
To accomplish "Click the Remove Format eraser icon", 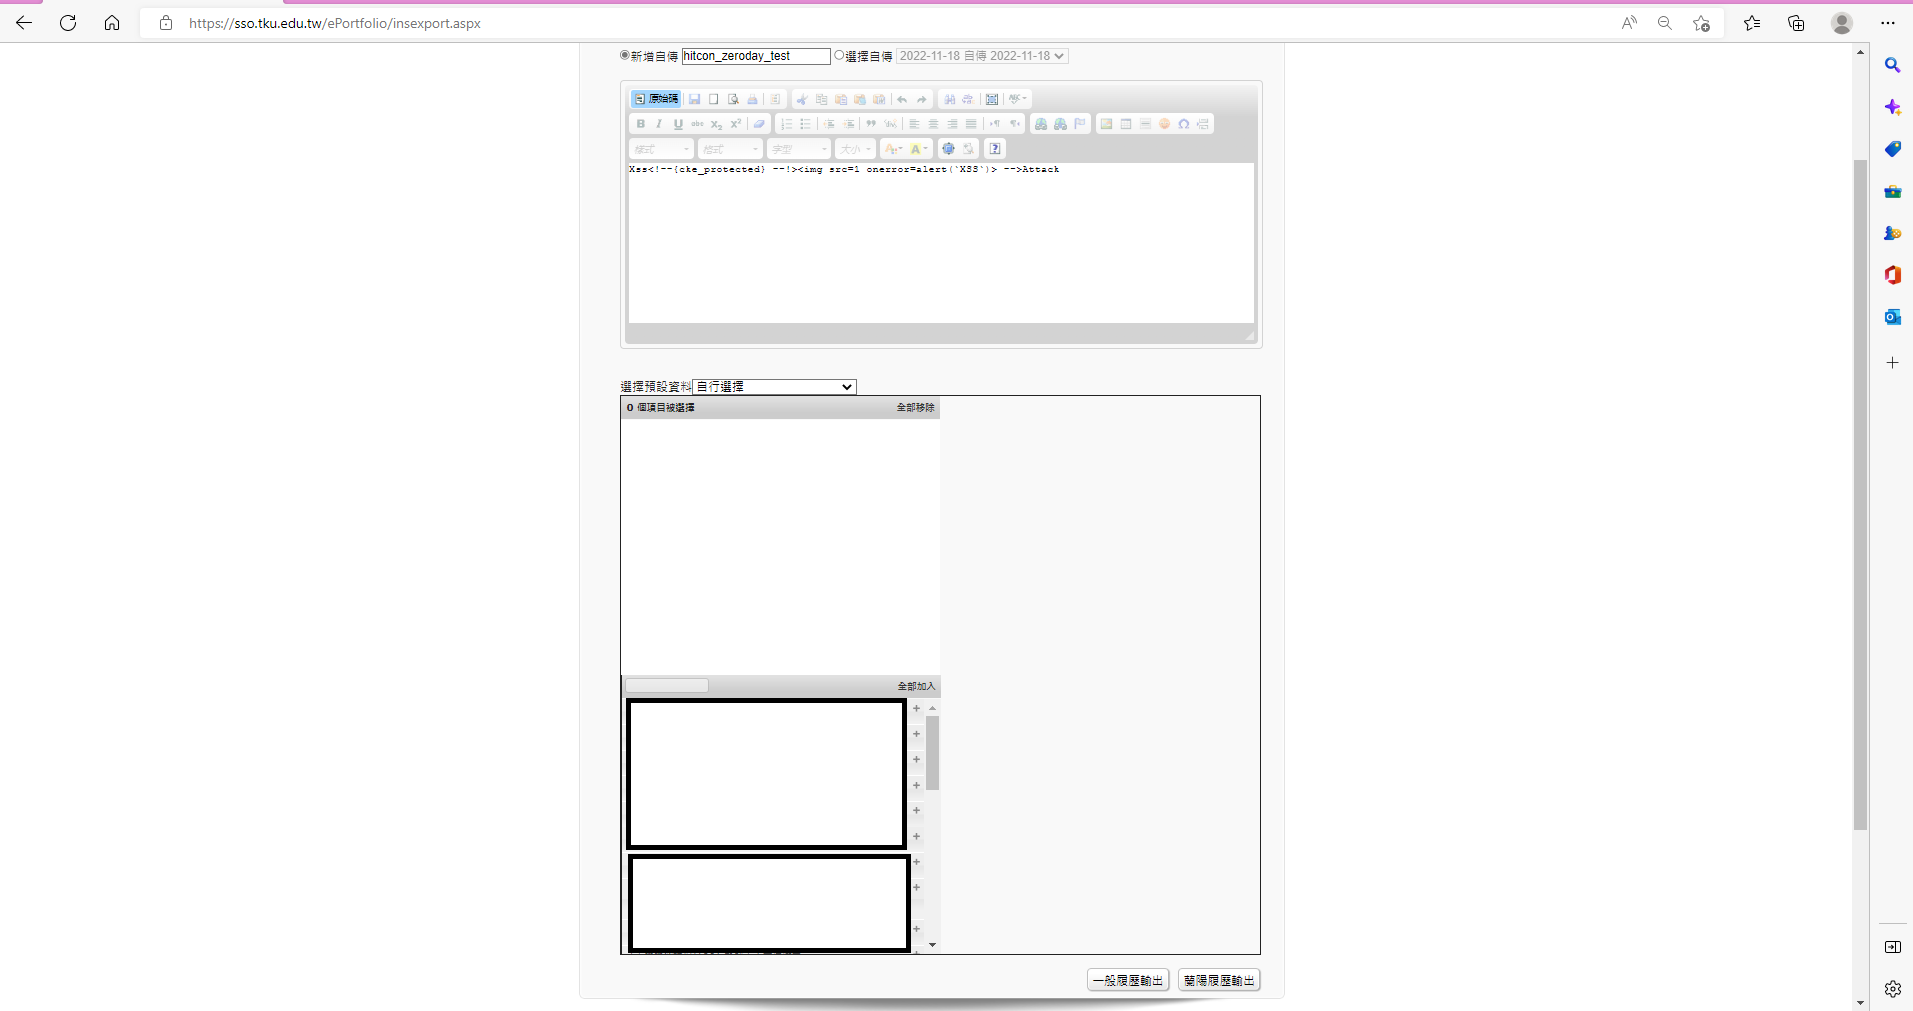I will pyautogui.click(x=759, y=124).
